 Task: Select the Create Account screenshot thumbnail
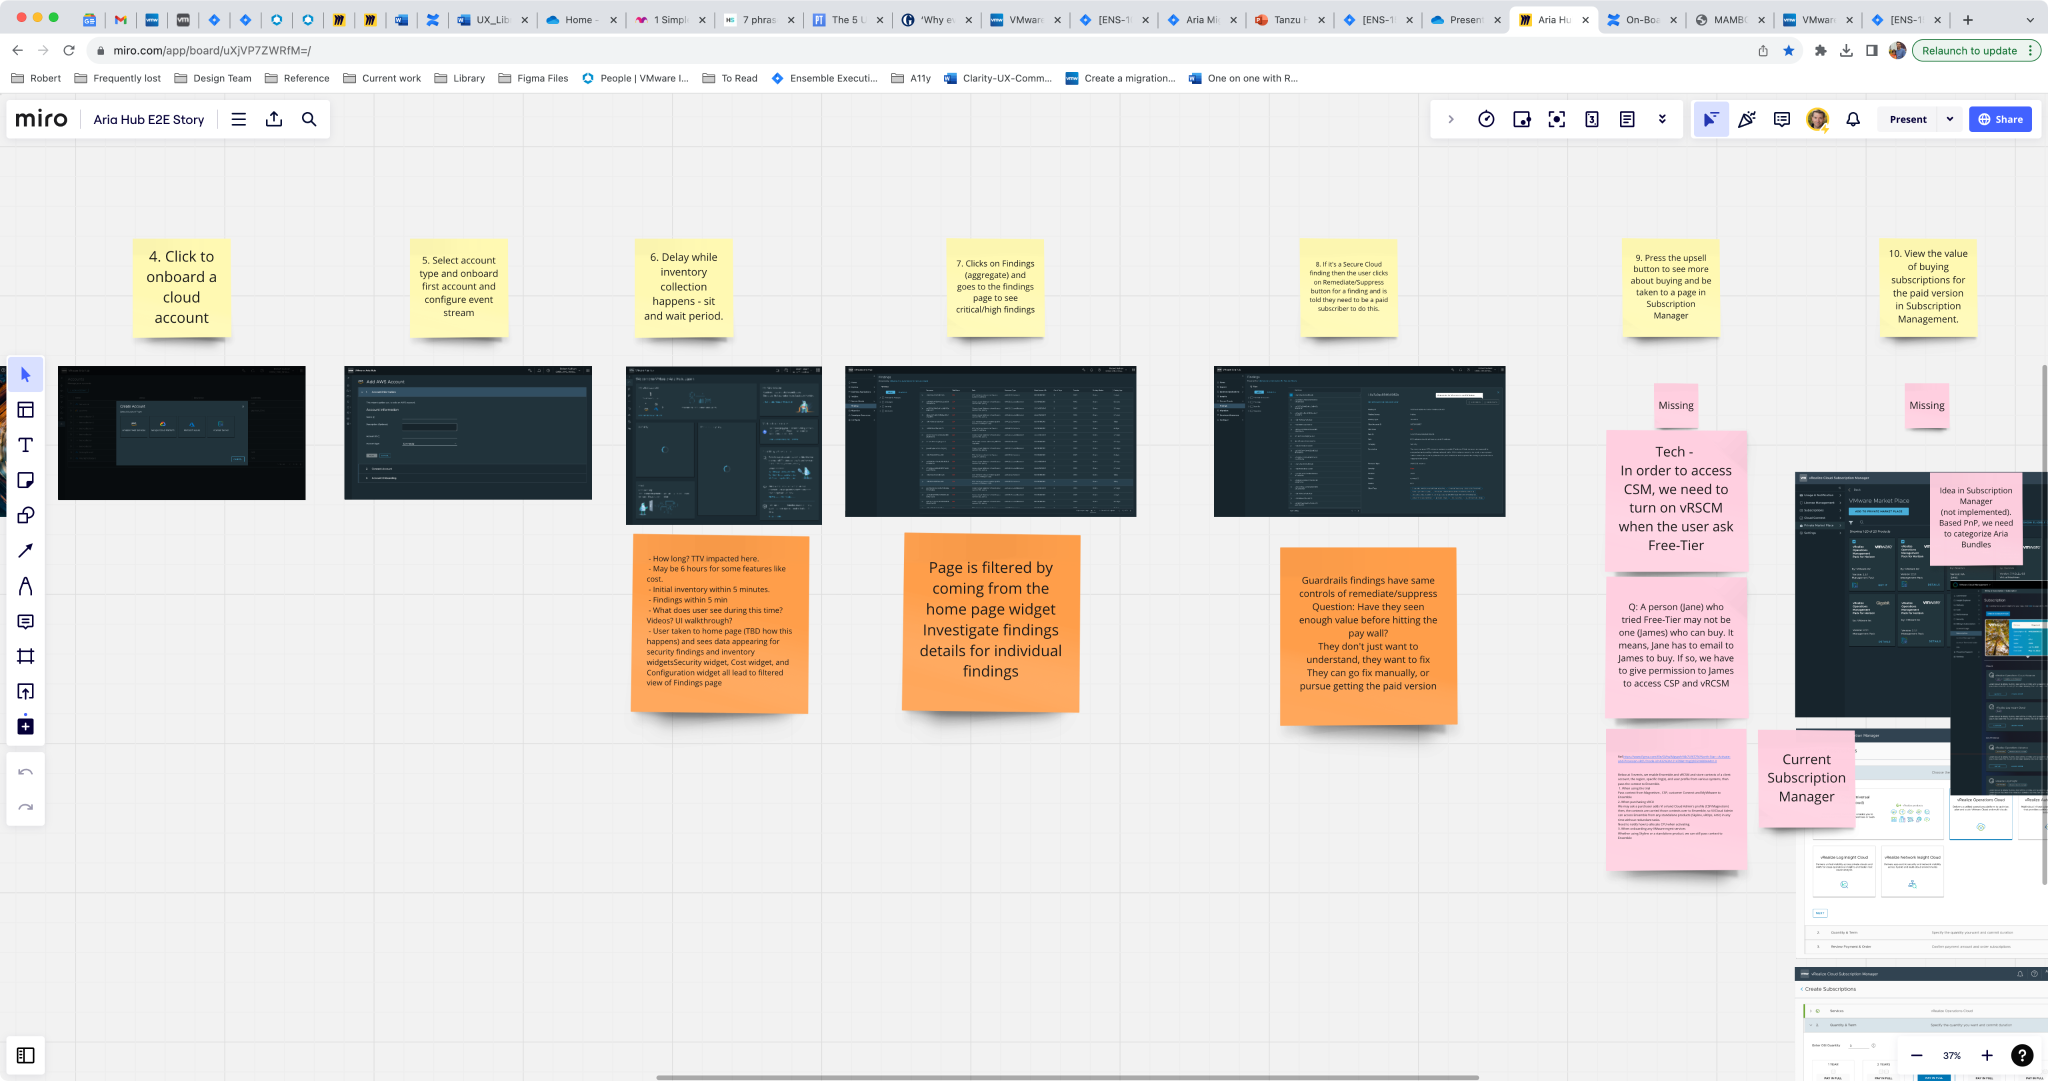[182, 433]
